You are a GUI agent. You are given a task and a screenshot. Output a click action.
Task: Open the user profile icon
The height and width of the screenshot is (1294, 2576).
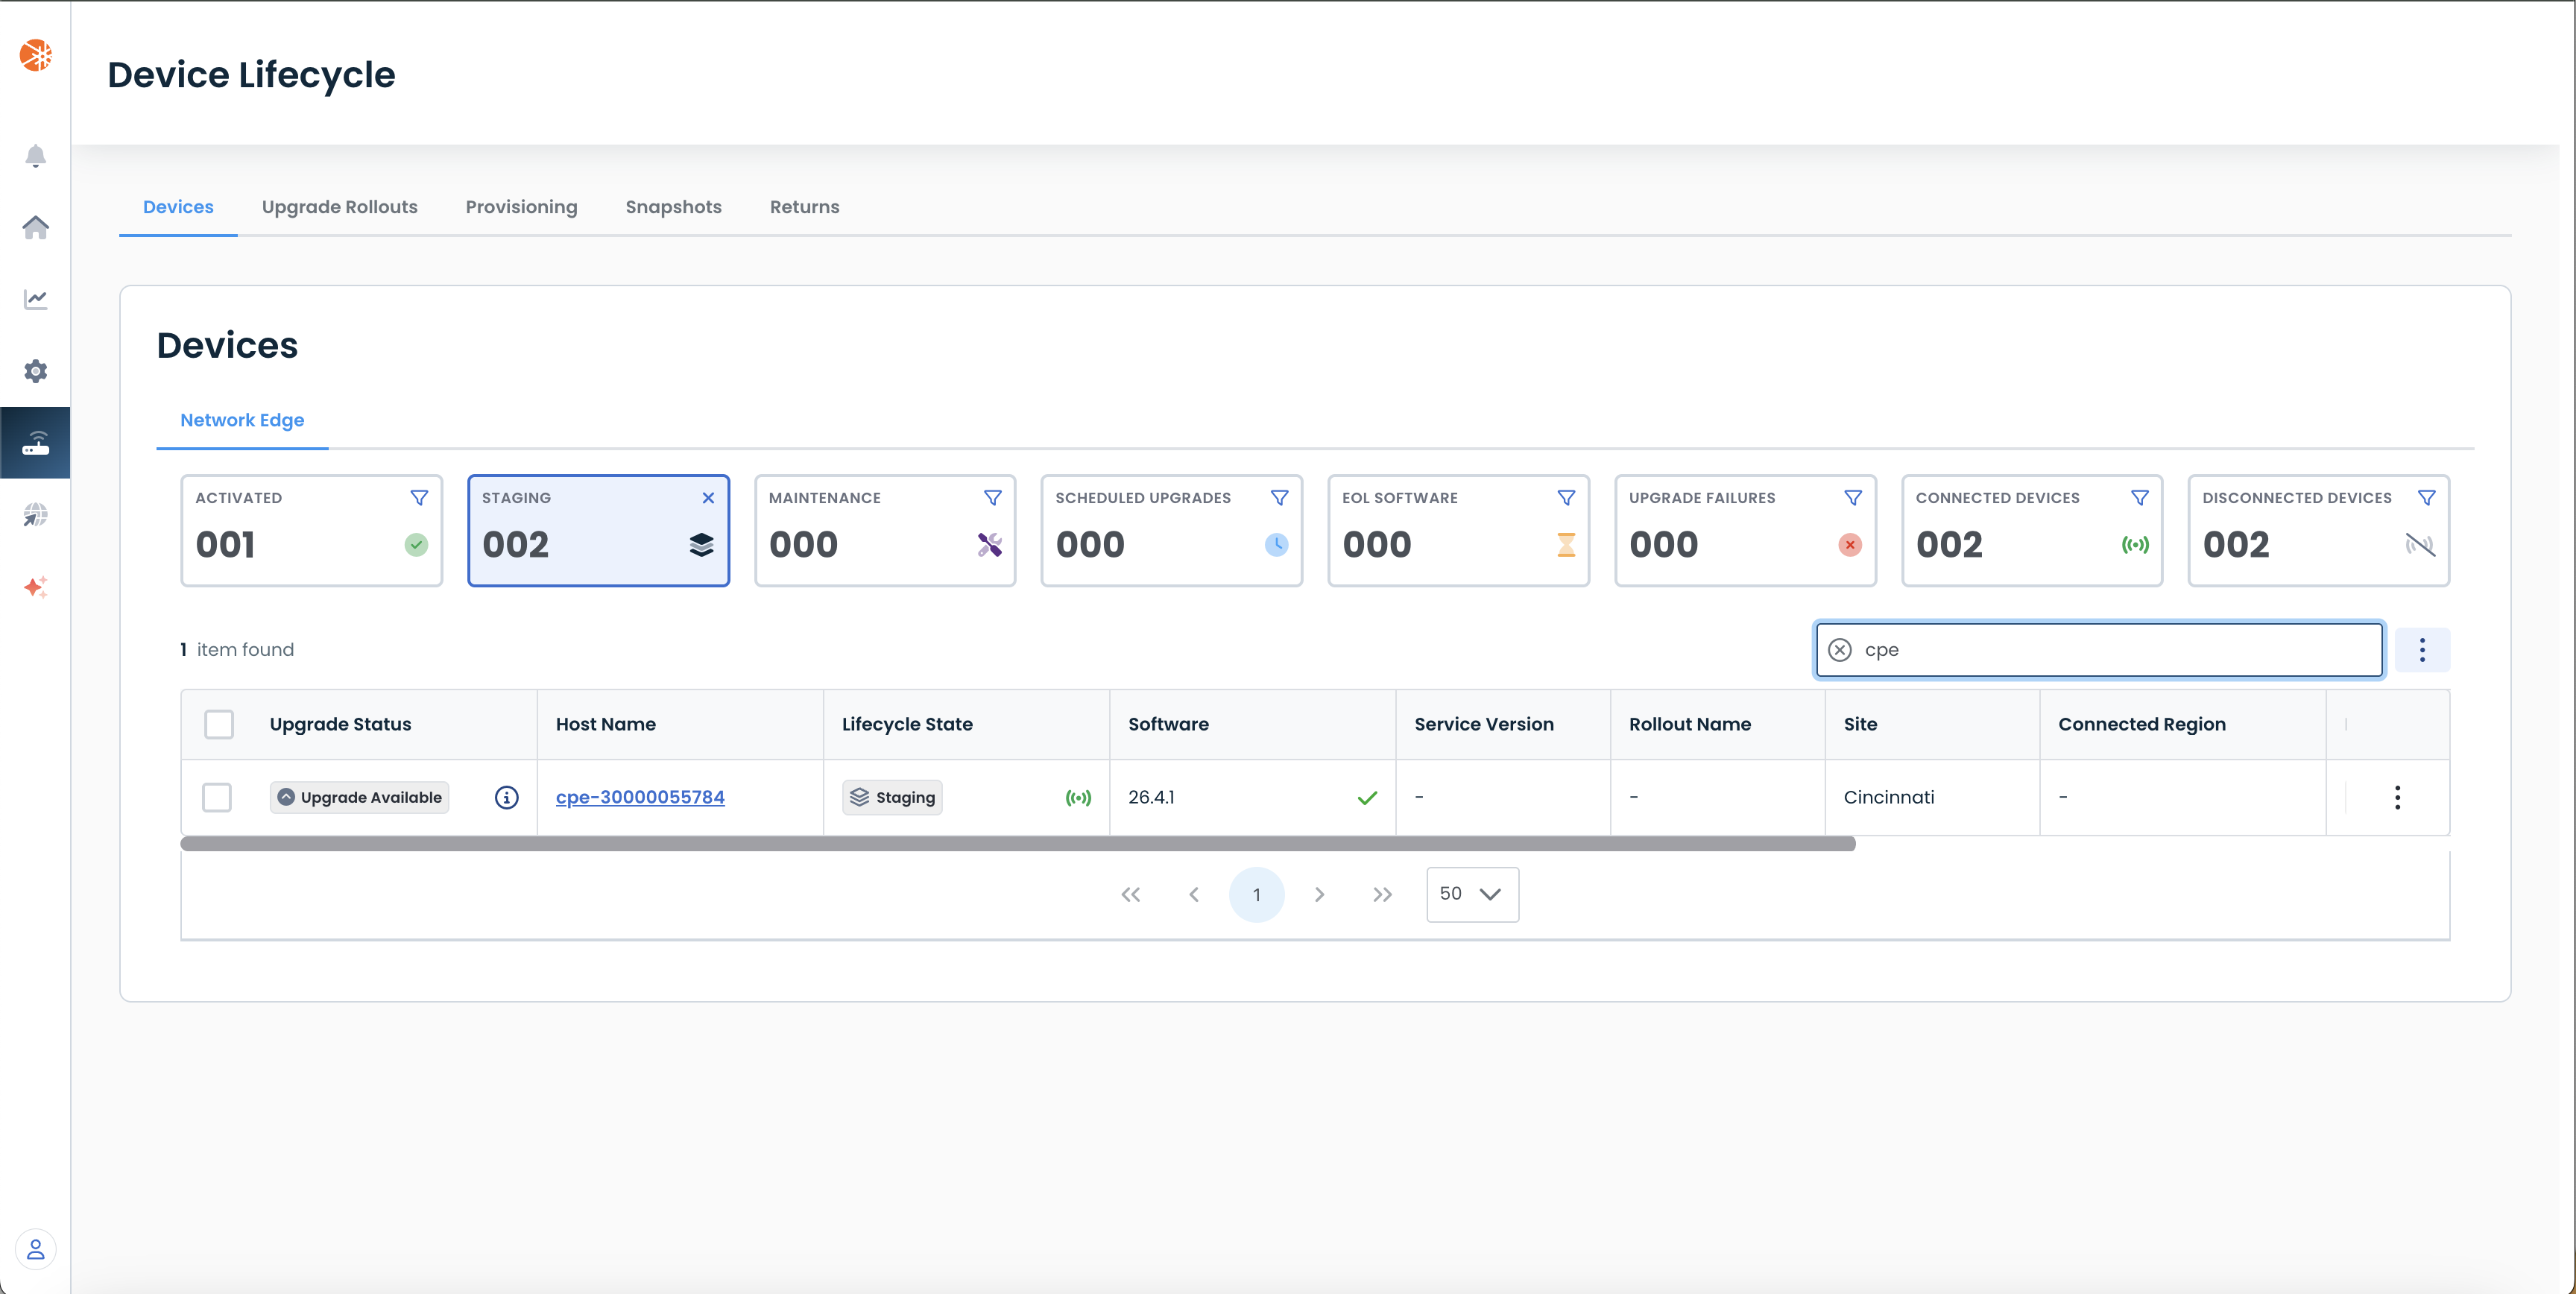point(35,1249)
